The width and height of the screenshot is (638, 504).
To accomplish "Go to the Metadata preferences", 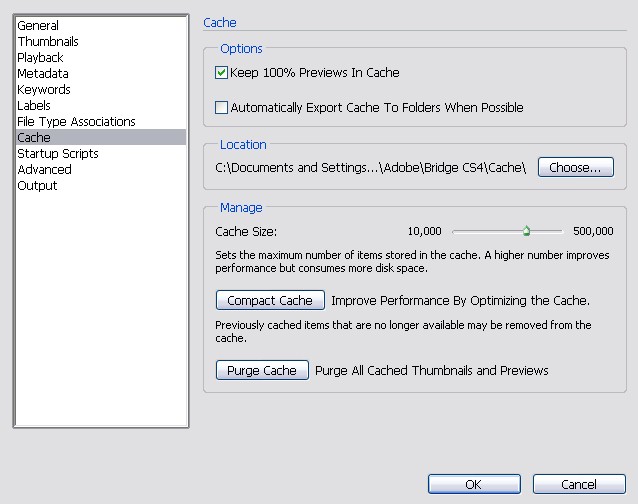I will (101, 74).
